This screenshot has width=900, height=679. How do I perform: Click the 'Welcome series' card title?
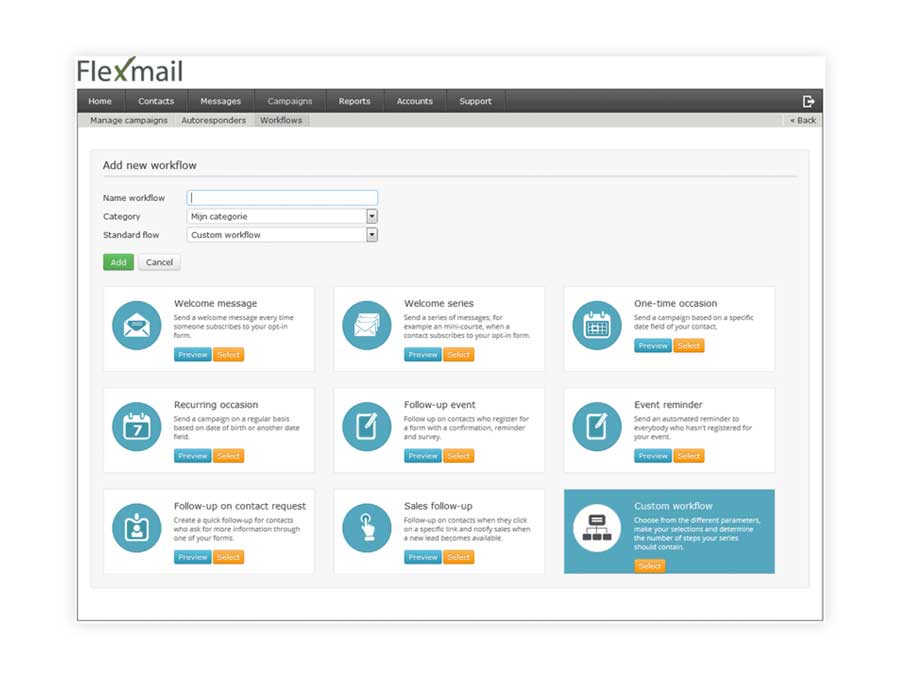[439, 303]
